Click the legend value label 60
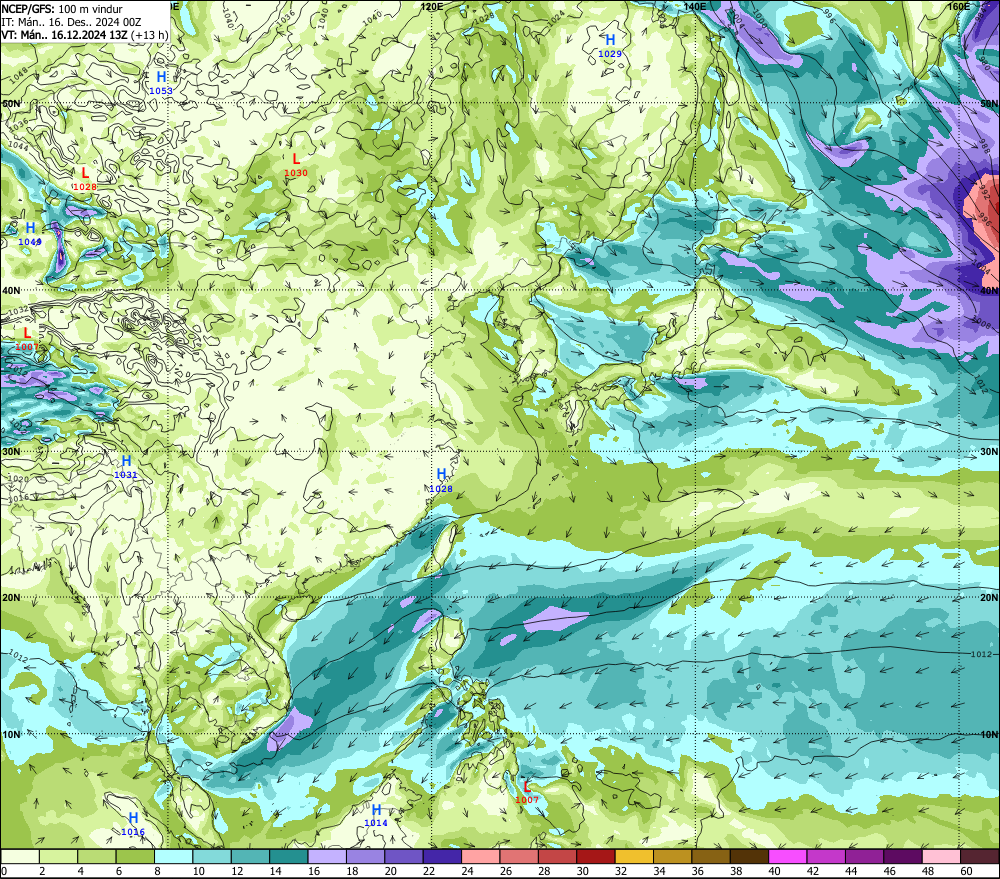Screen dimensions: 1000x879 966,871
